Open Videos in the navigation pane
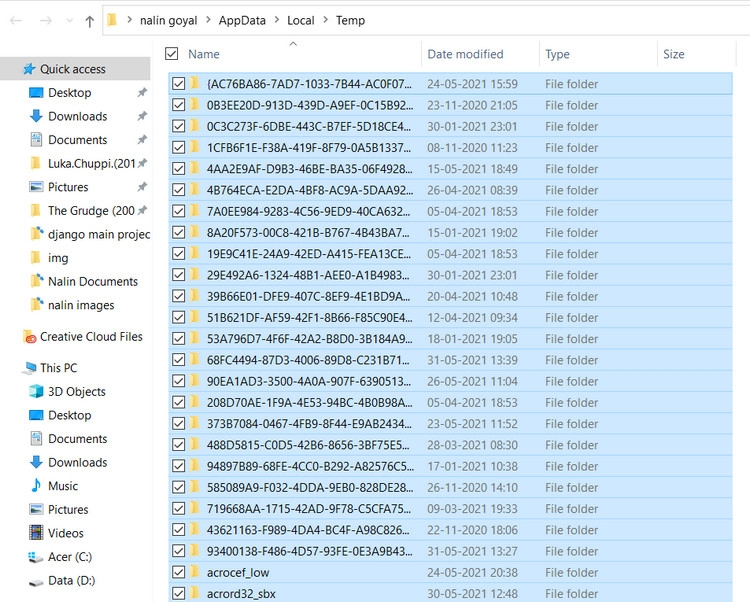Image resolution: width=750 pixels, height=602 pixels. [66, 533]
